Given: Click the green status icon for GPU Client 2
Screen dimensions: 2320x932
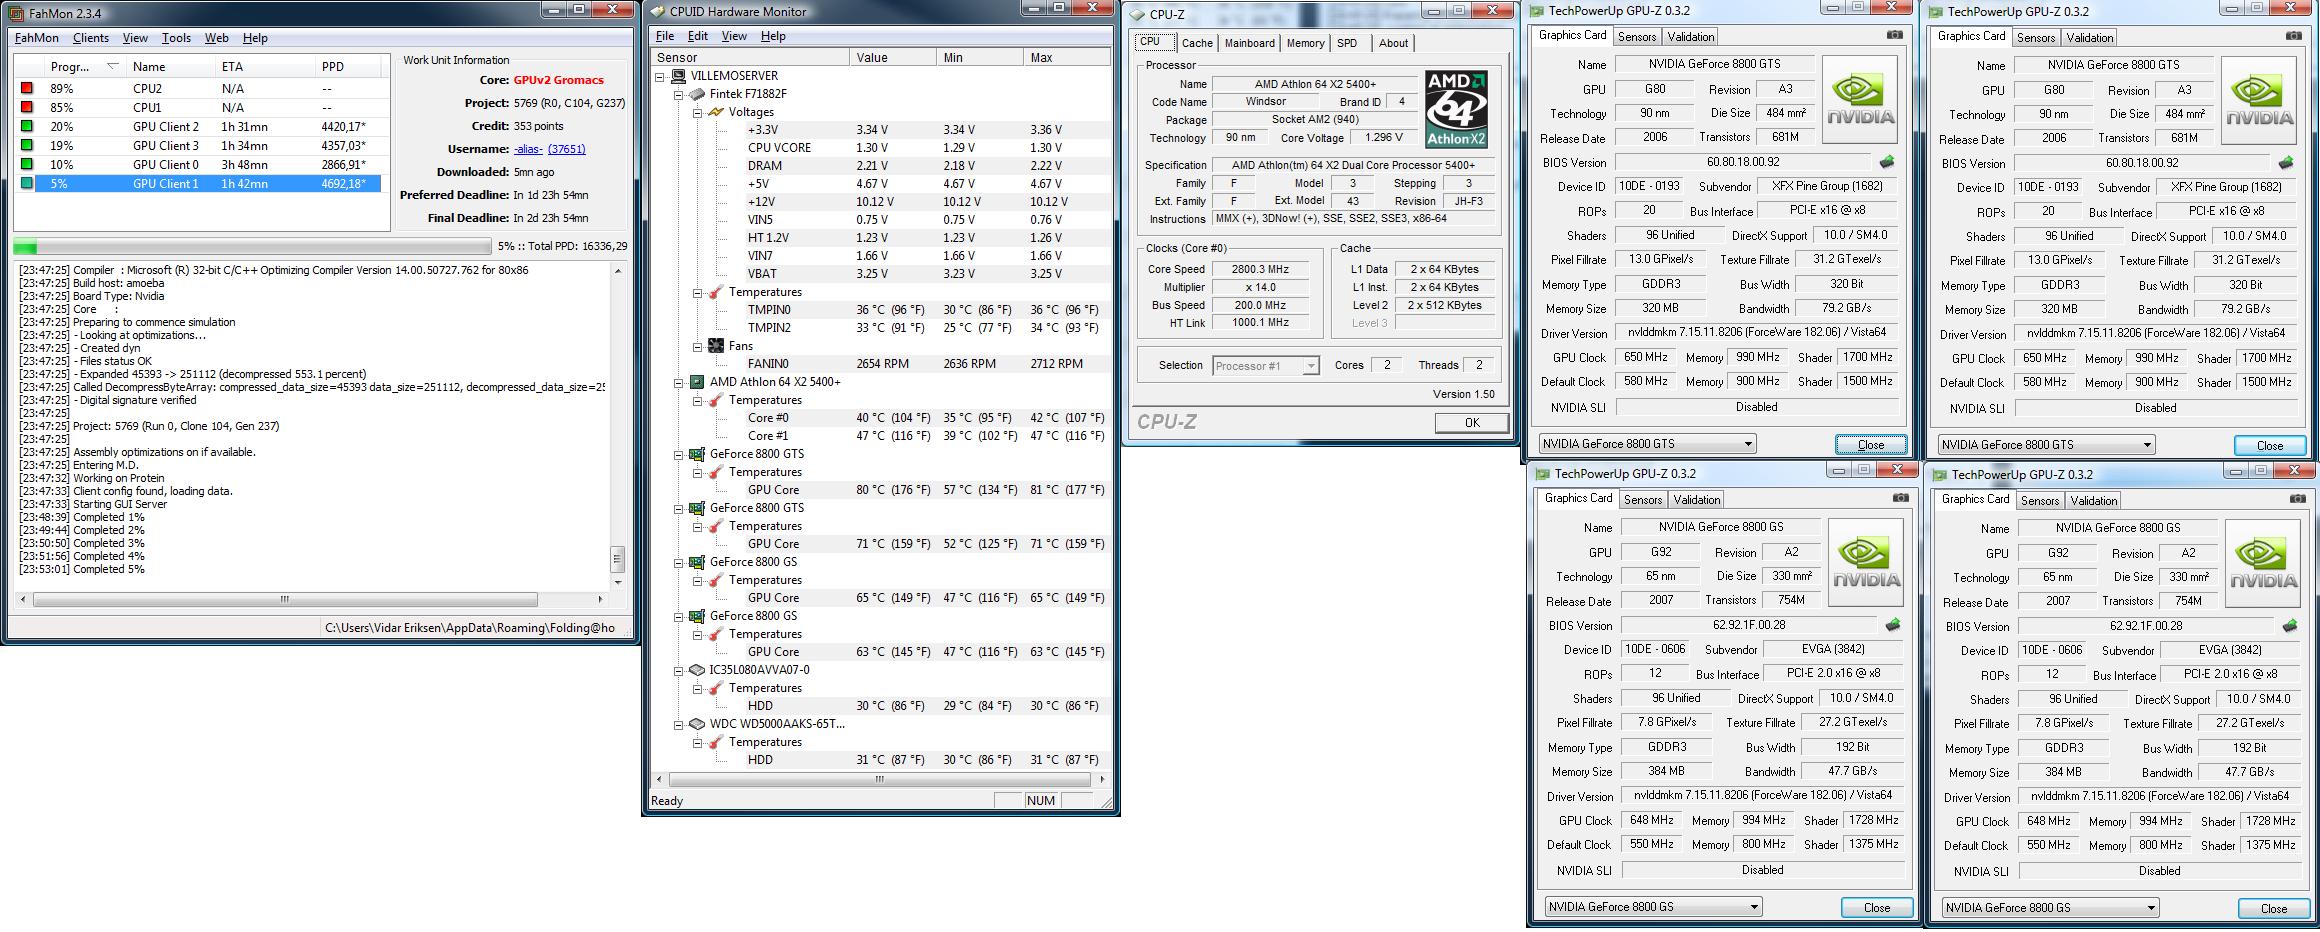Looking at the screenshot, I should click(27, 127).
